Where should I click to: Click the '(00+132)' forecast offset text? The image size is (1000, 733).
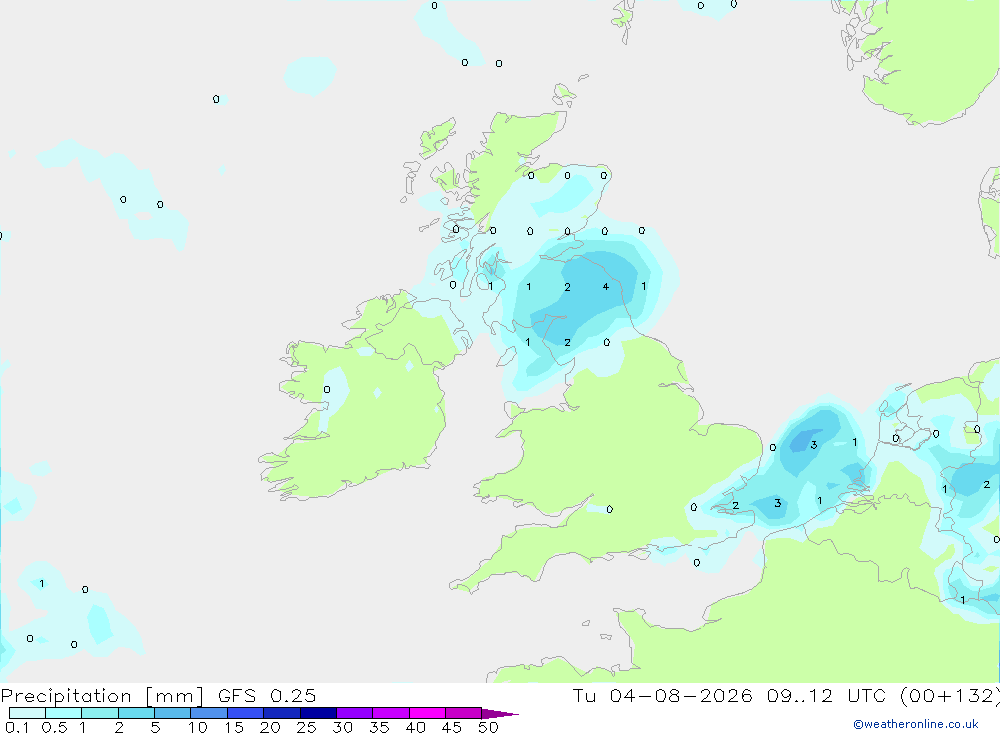[x=950, y=696]
